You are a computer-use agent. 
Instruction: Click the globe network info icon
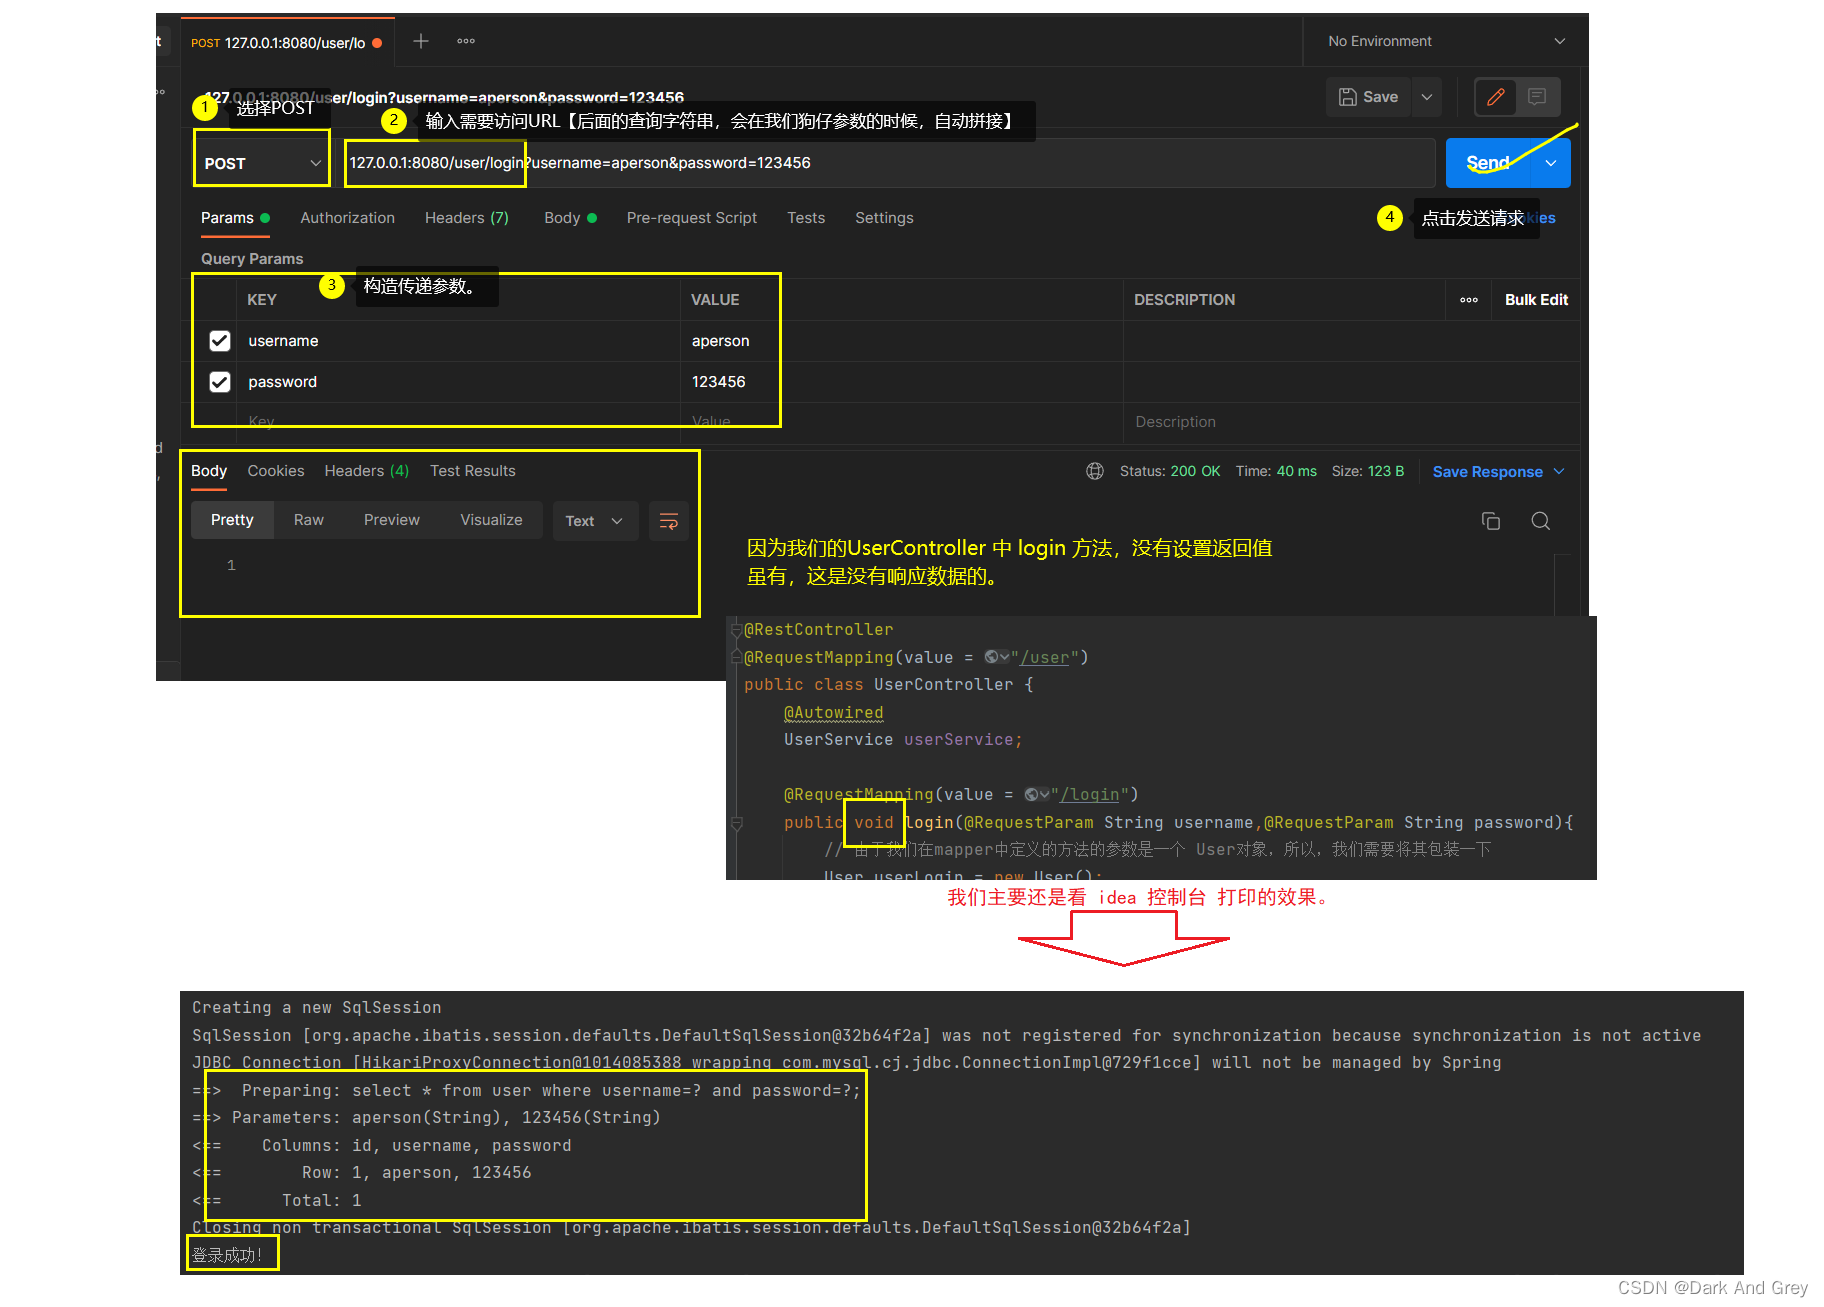click(1095, 471)
